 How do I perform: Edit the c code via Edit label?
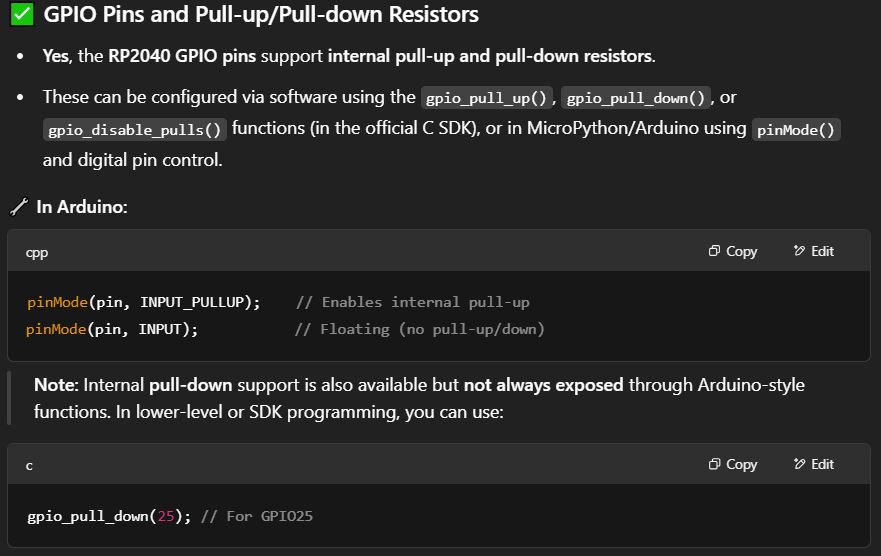point(823,464)
